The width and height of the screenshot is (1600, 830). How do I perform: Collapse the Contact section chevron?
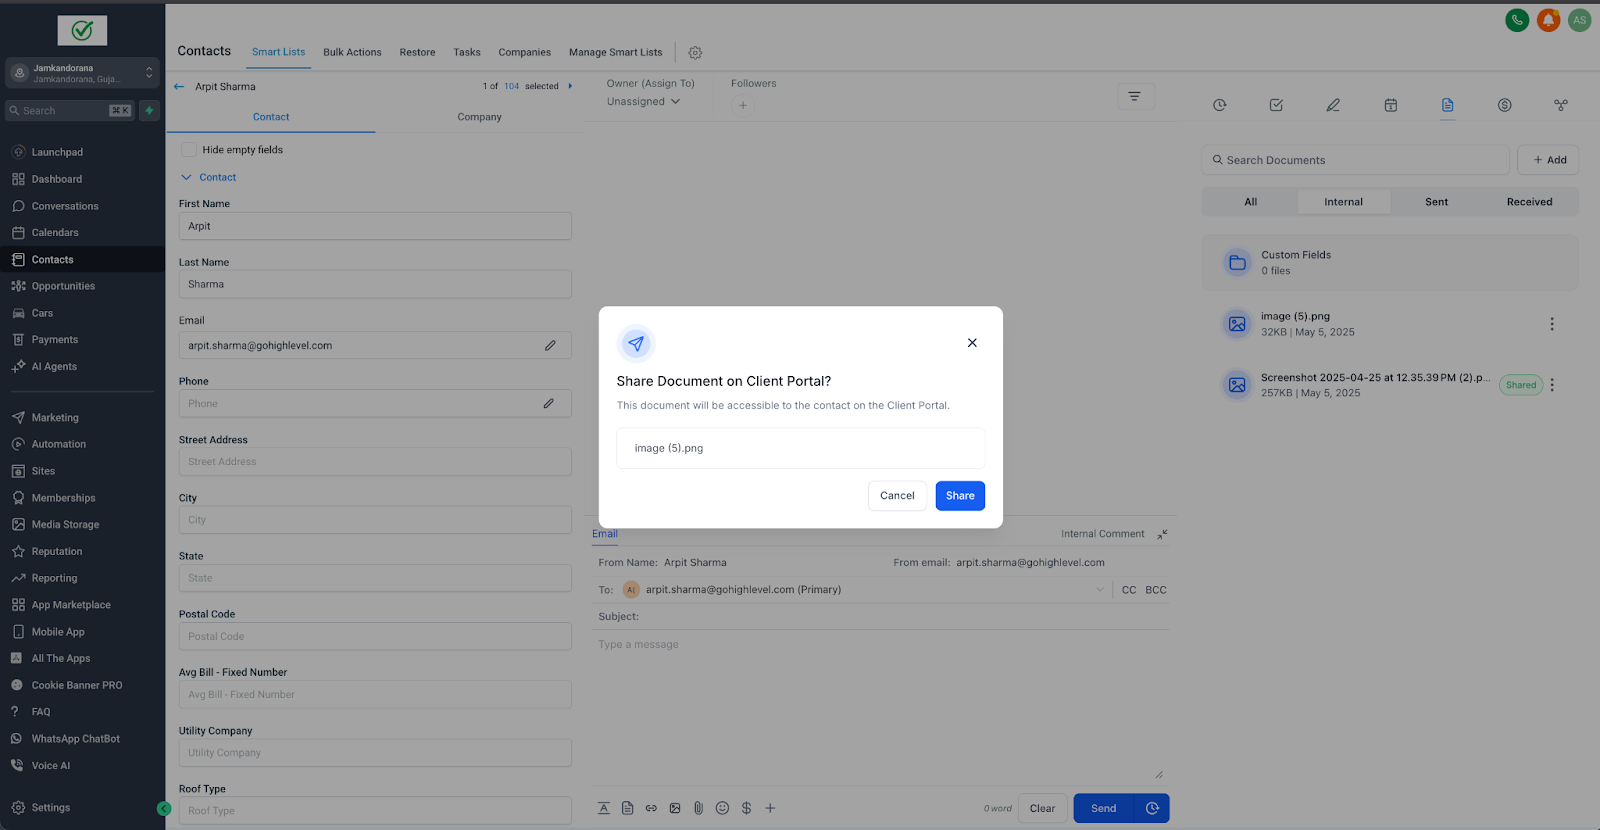[186, 177]
